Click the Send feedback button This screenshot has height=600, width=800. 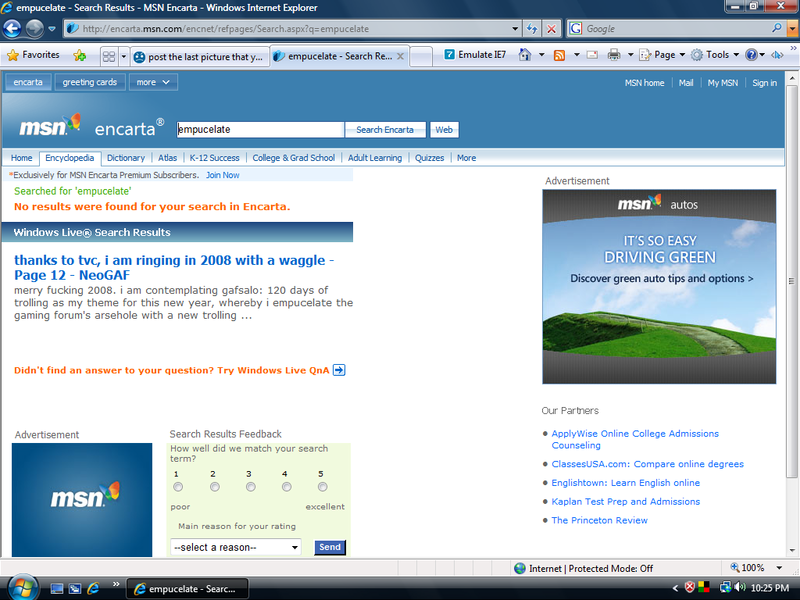330,547
